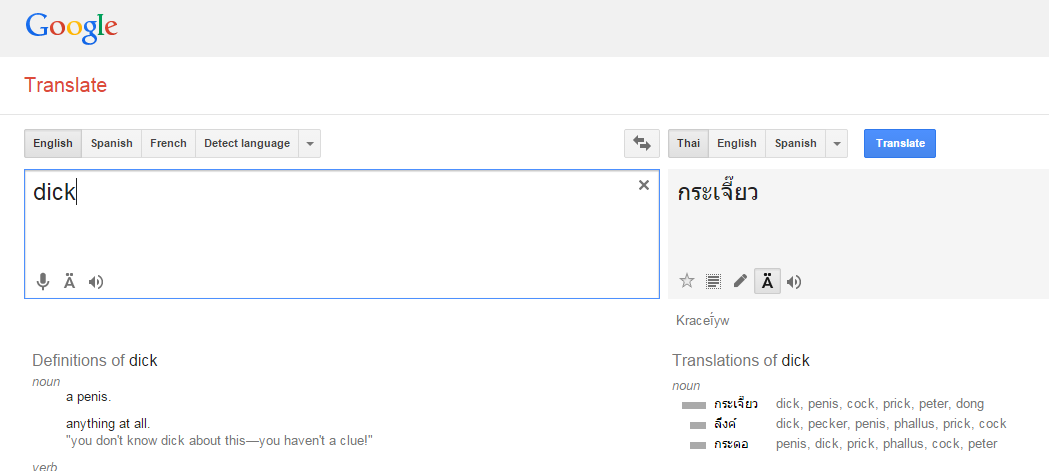Select Spanish as source language

pyautogui.click(x=112, y=143)
